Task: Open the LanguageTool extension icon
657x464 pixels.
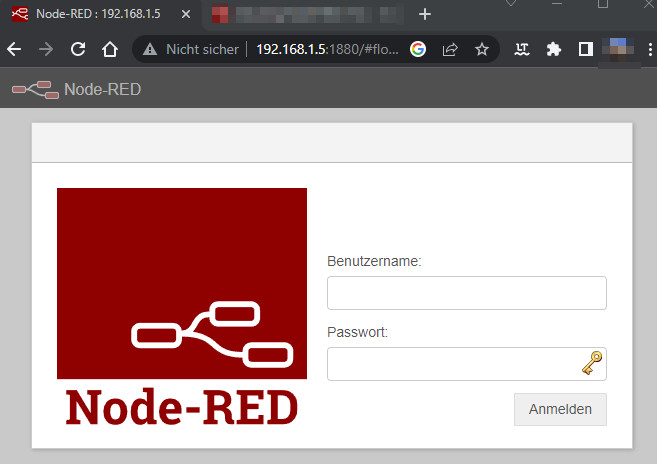Action: [x=522, y=49]
